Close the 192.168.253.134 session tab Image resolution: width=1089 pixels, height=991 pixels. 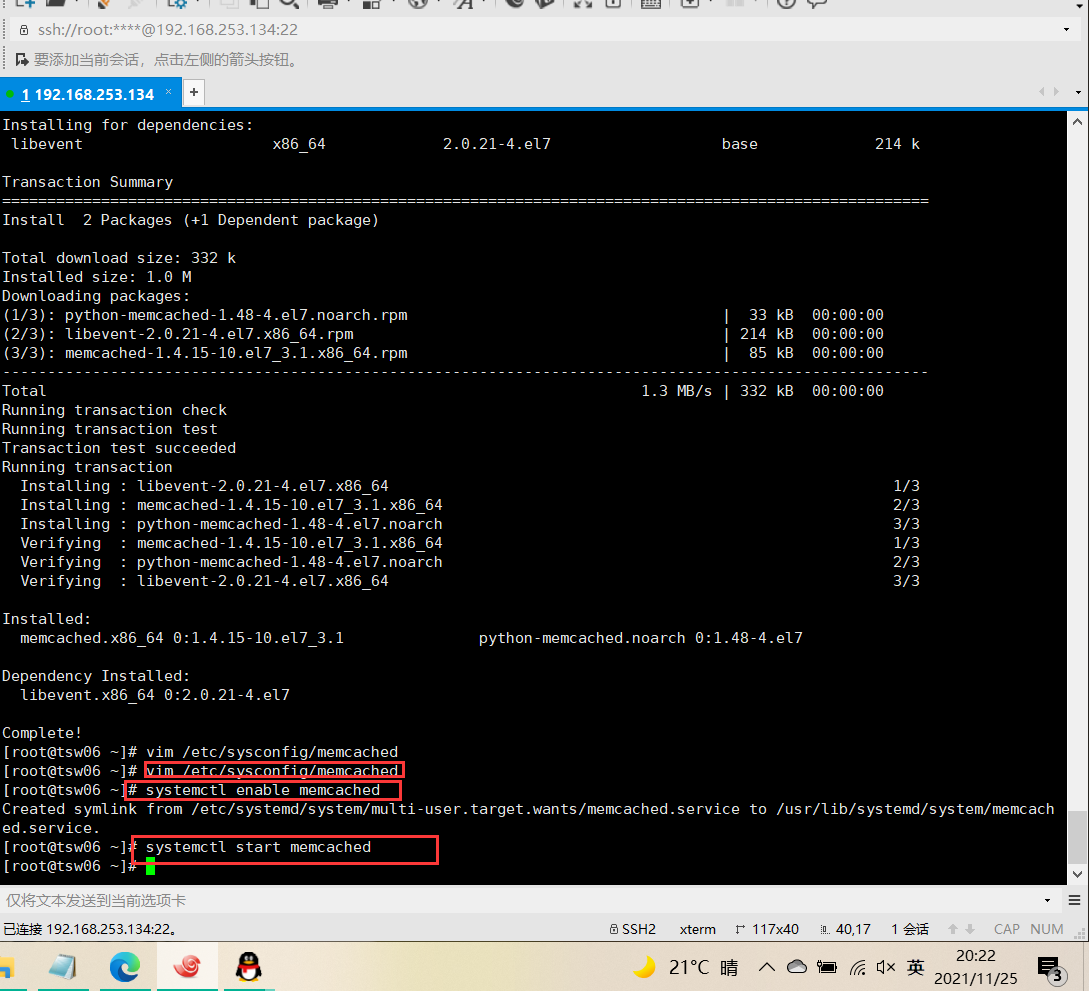(168, 92)
